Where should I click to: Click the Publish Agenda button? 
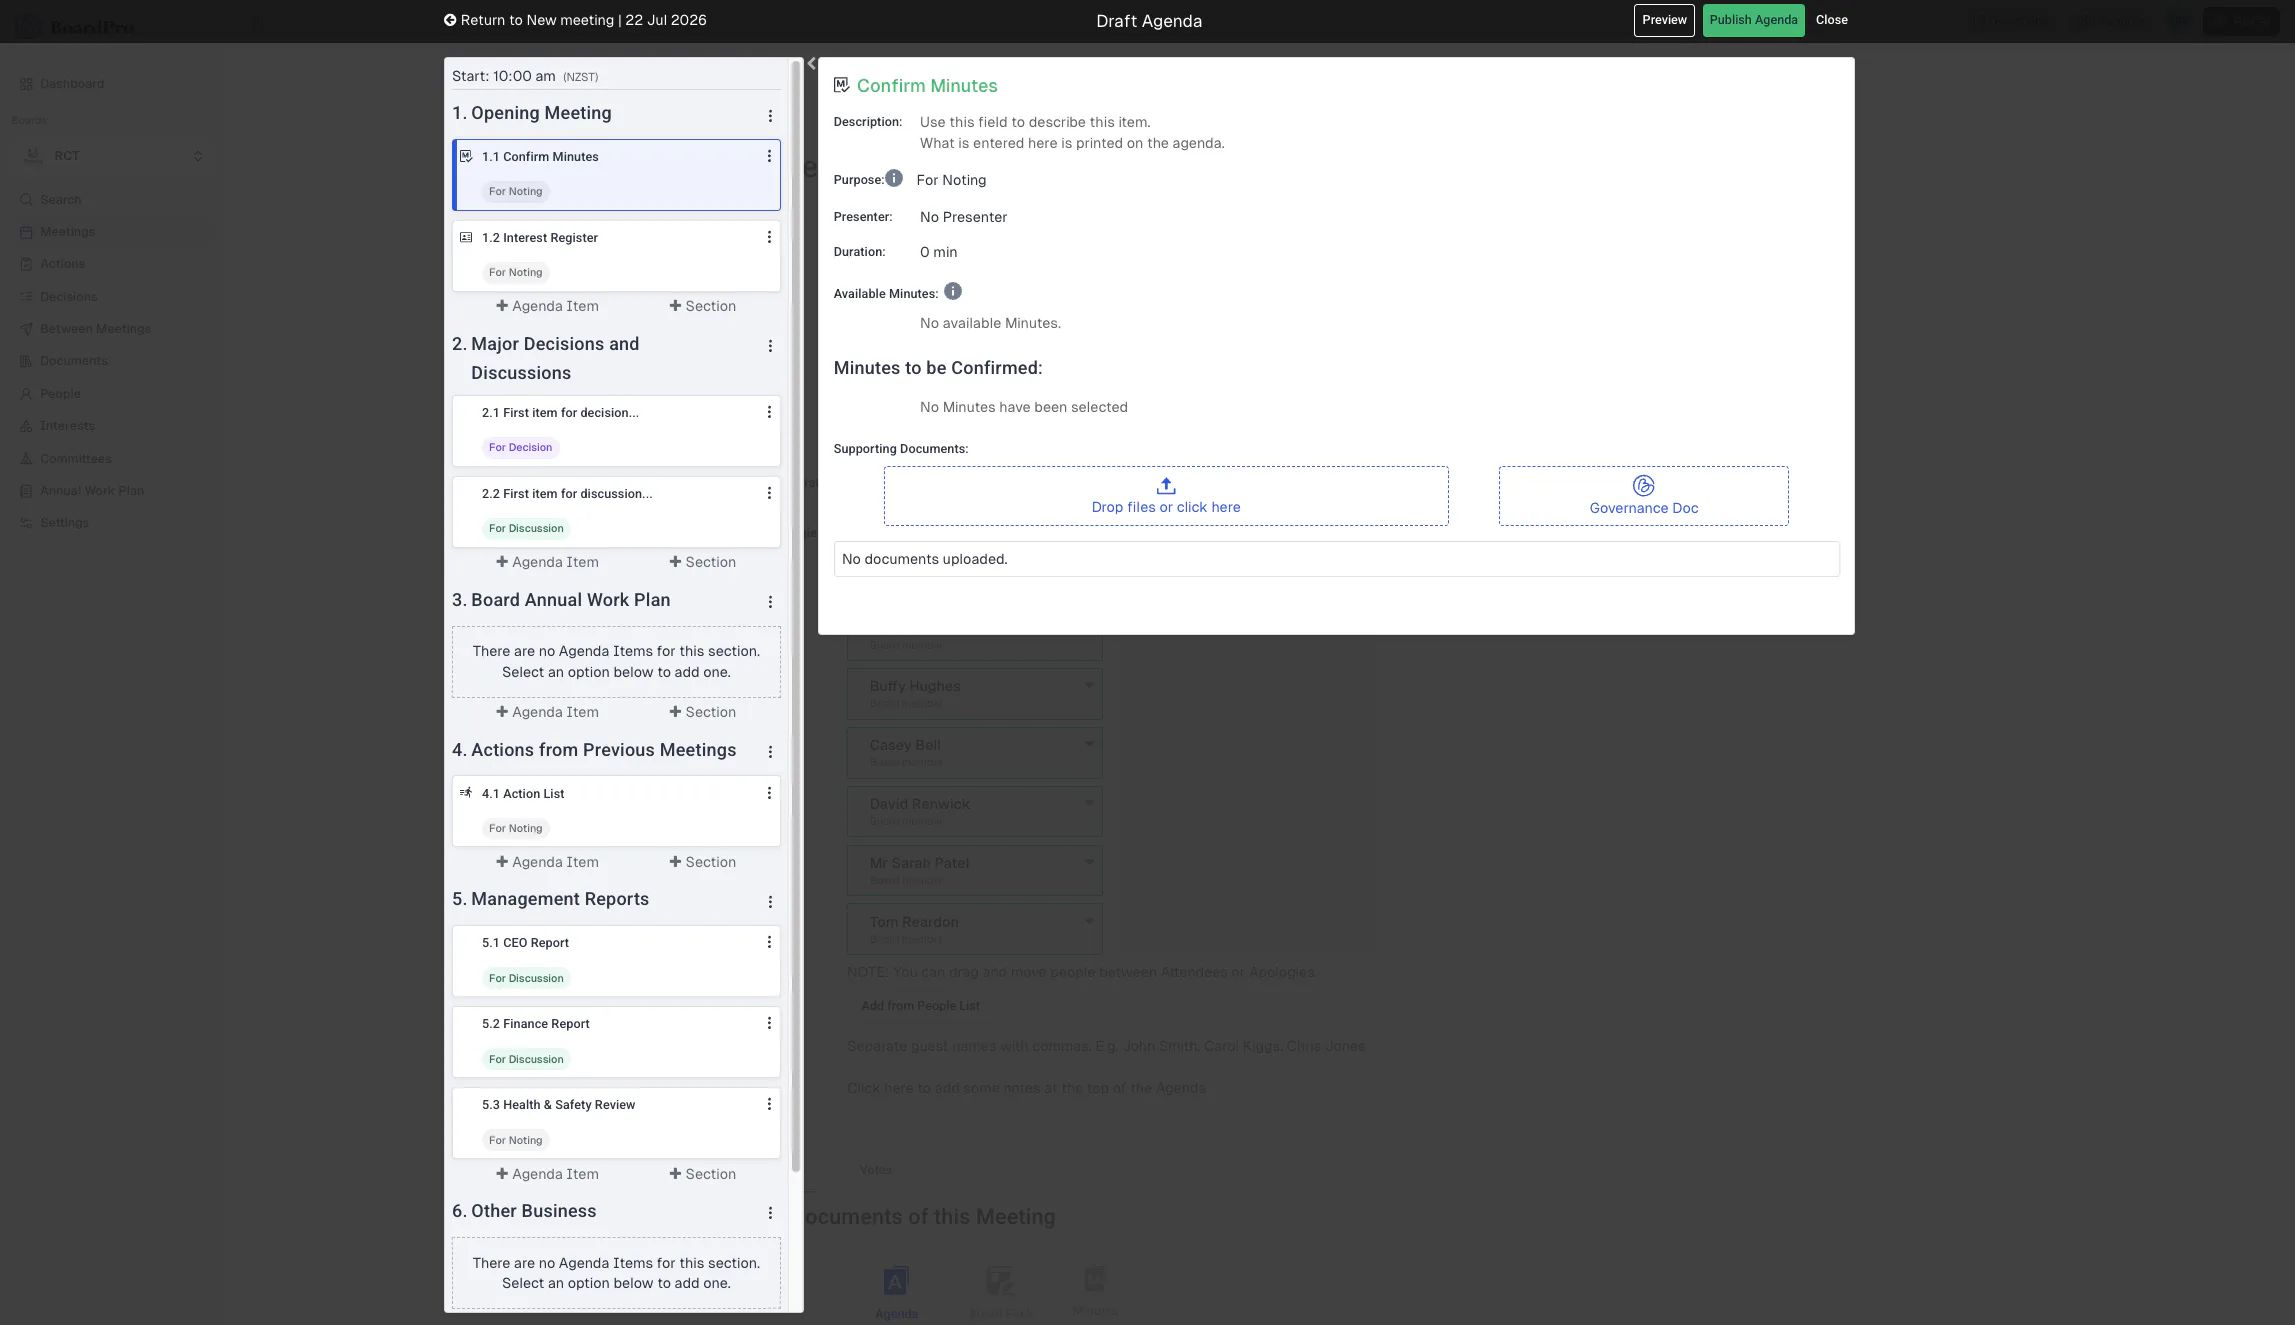(x=1753, y=20)
